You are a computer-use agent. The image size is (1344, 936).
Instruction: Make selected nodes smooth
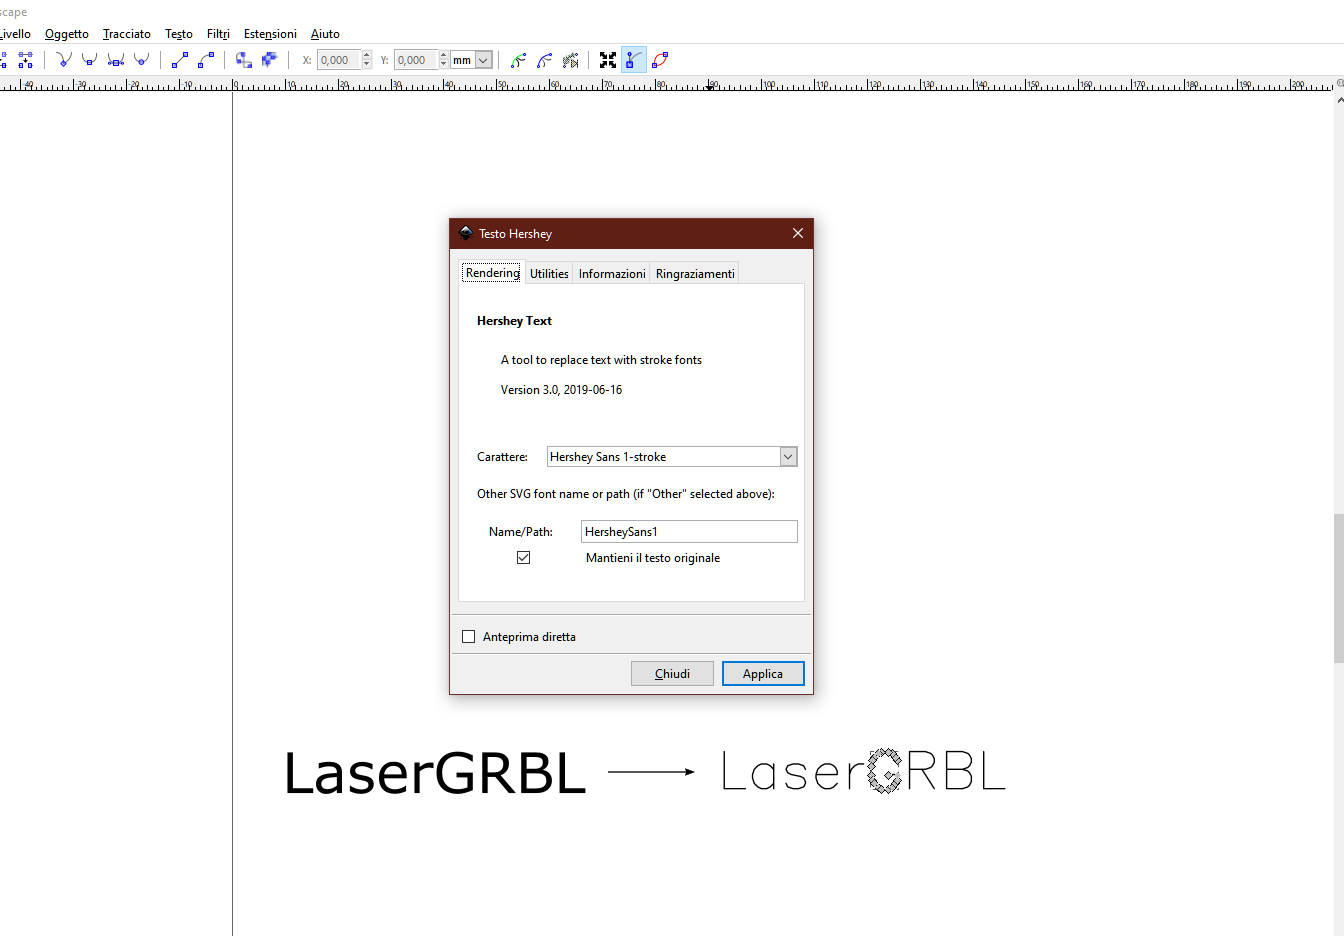[90, 60]
